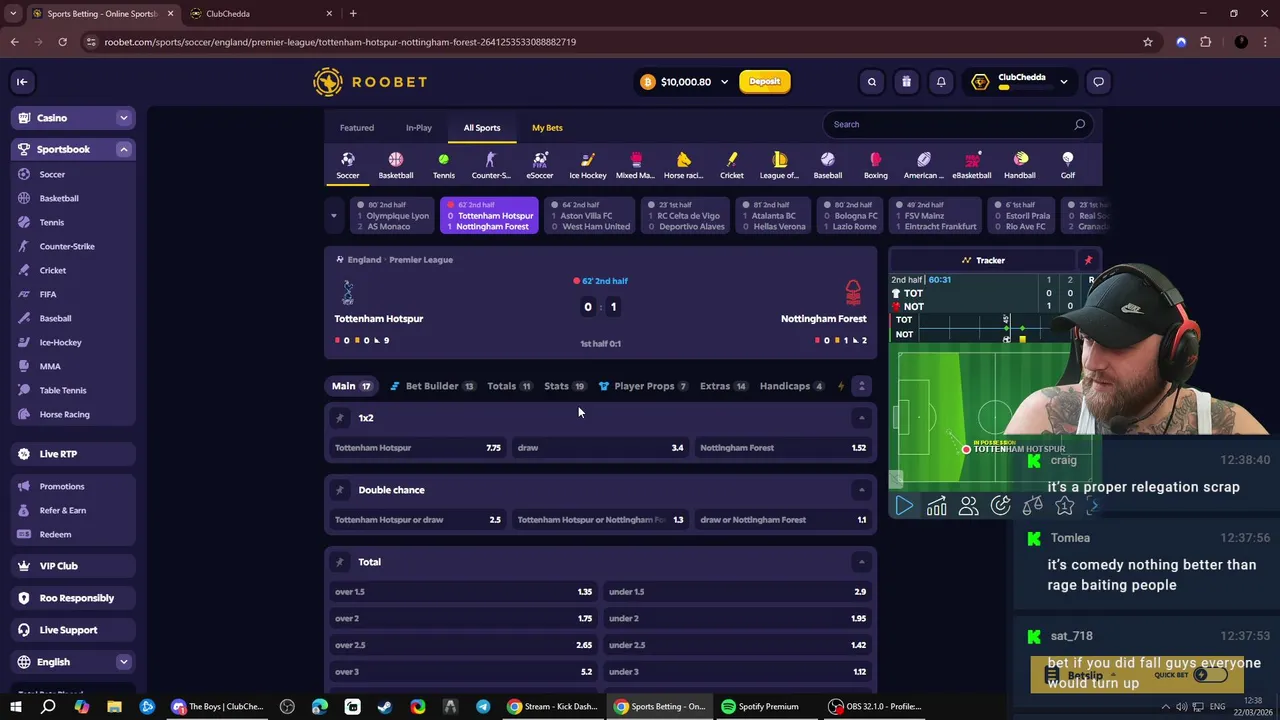Pin the 1x2 market
The width and height of the screenshot is (1280, 720).
340,418
